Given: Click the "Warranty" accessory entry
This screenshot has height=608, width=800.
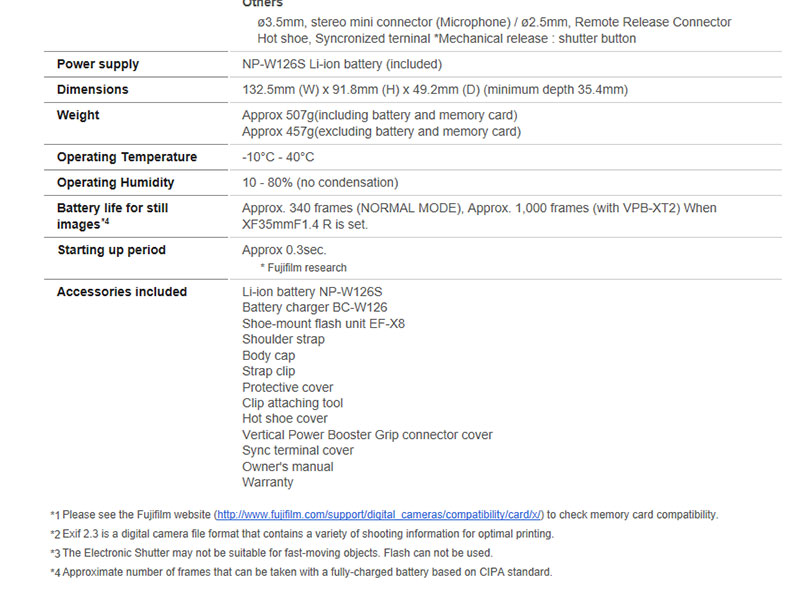Looking at the screenshot, I should tap(268, 483).
